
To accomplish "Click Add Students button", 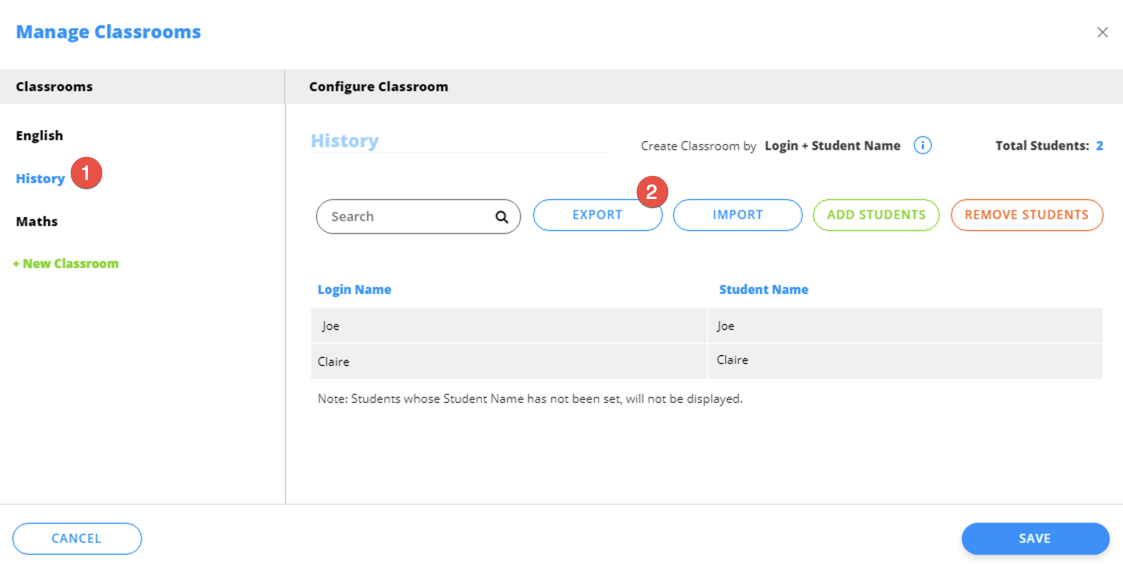I will click(x=876, y=215).
